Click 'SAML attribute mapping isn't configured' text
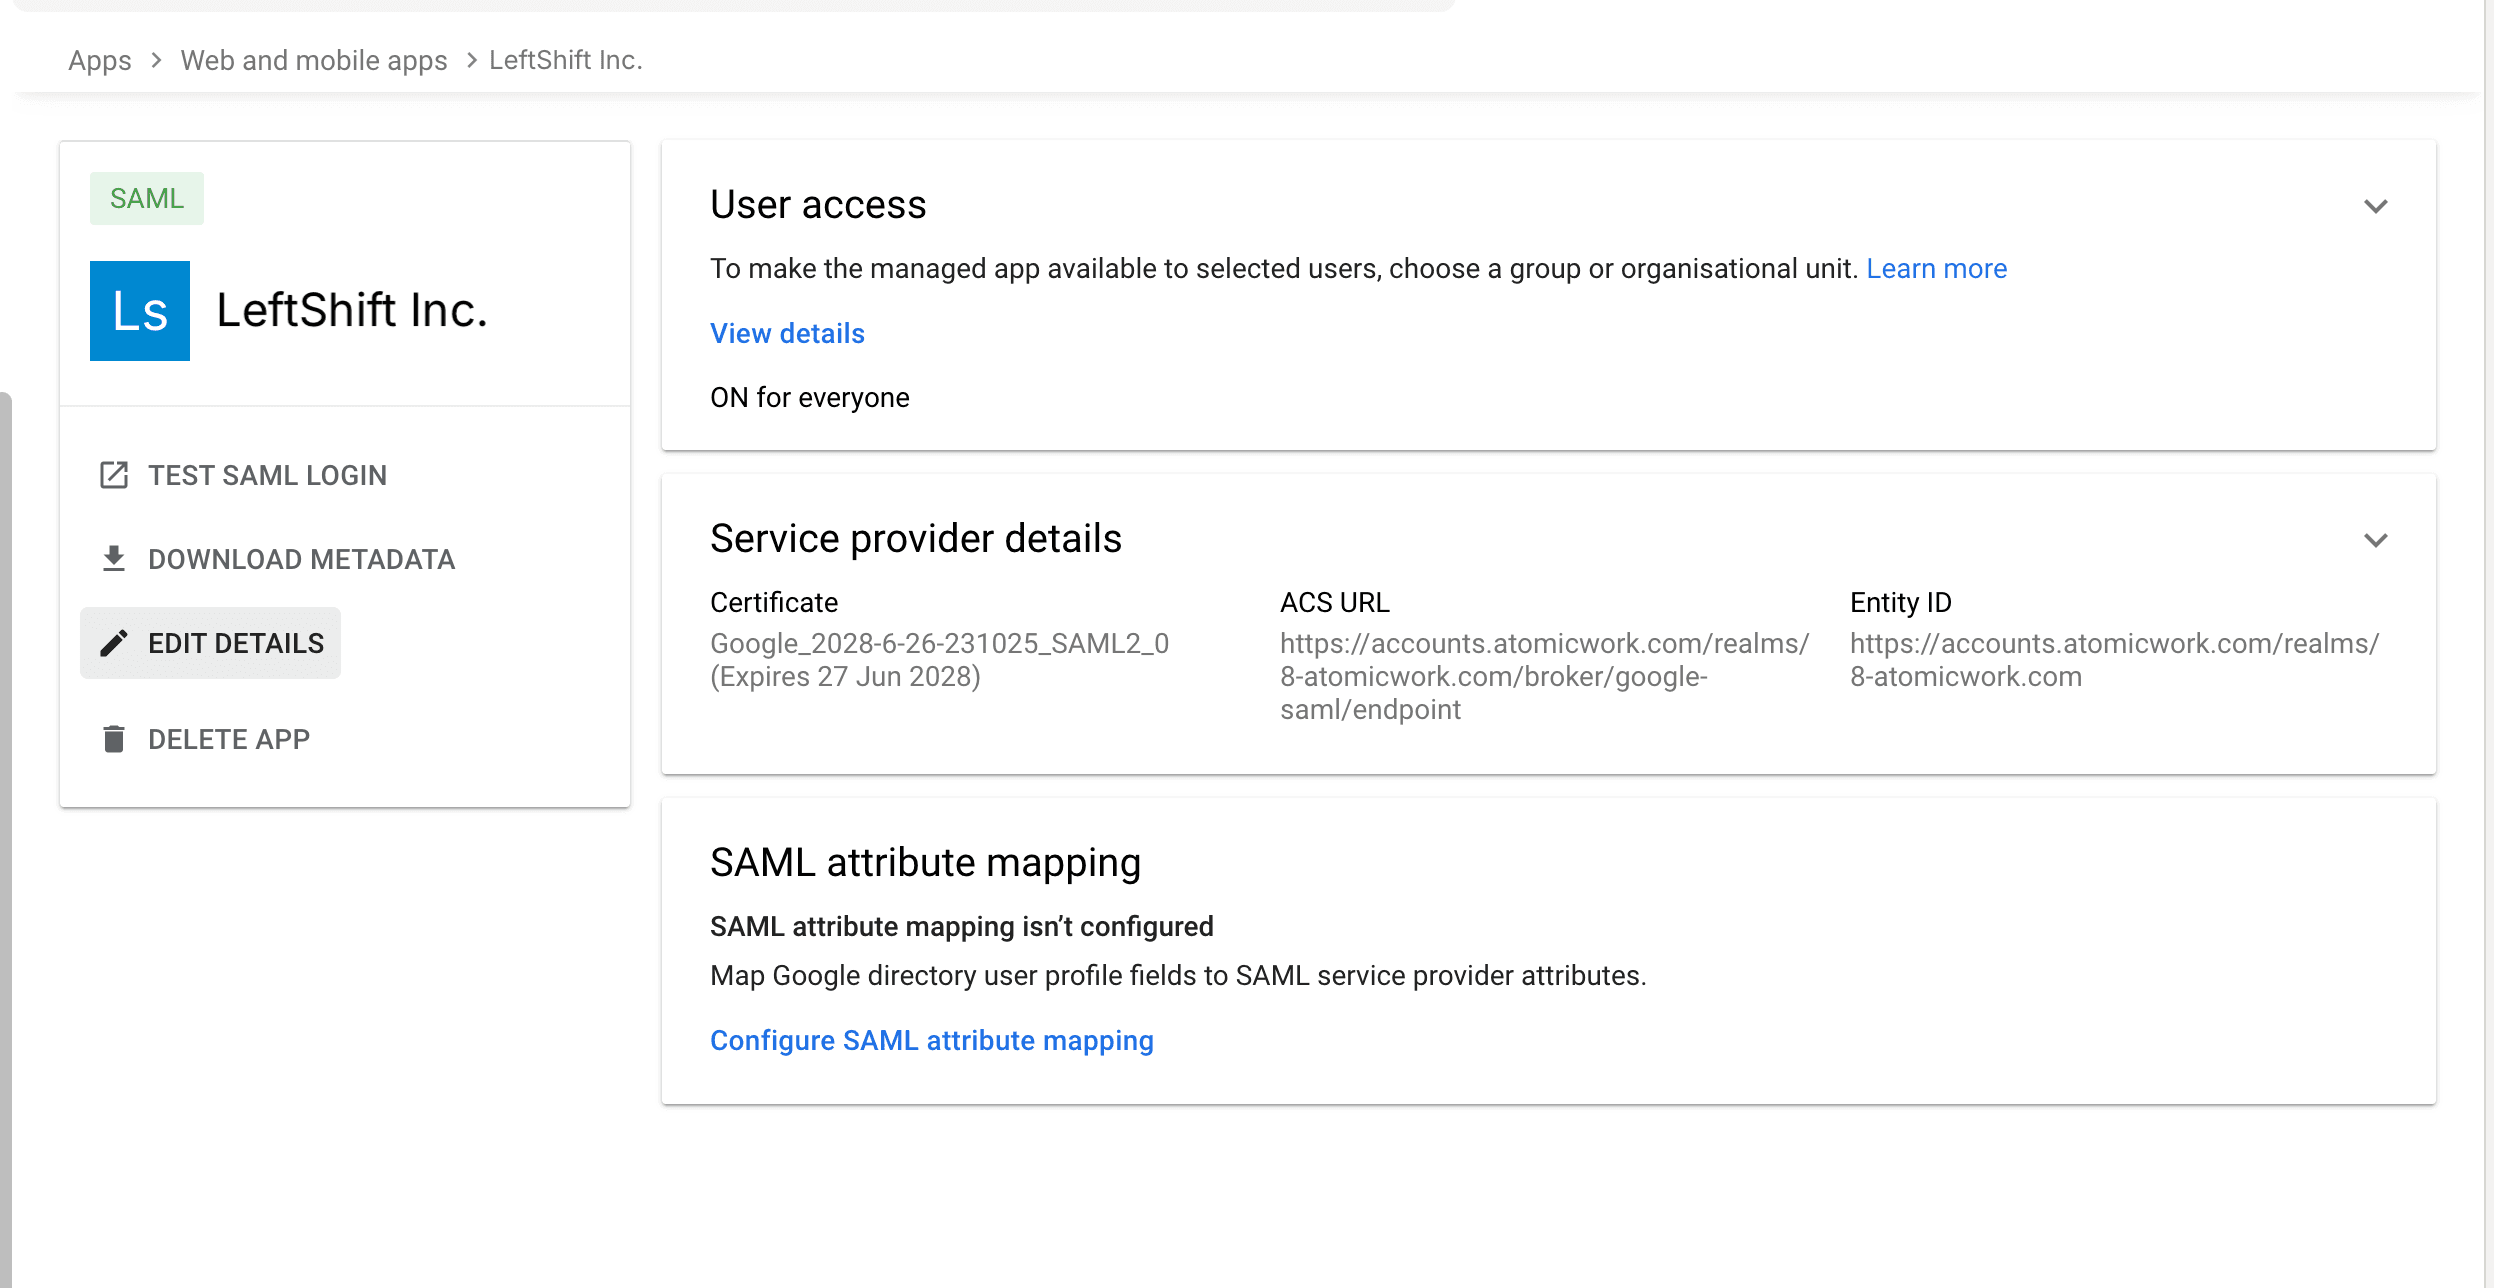2494x1288 pixels. coord(962,927)
